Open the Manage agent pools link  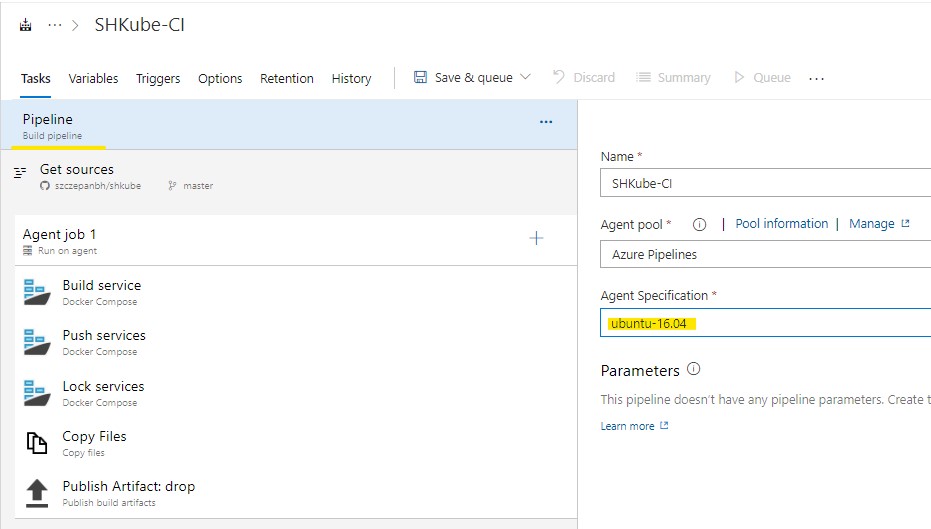point(872,224)
